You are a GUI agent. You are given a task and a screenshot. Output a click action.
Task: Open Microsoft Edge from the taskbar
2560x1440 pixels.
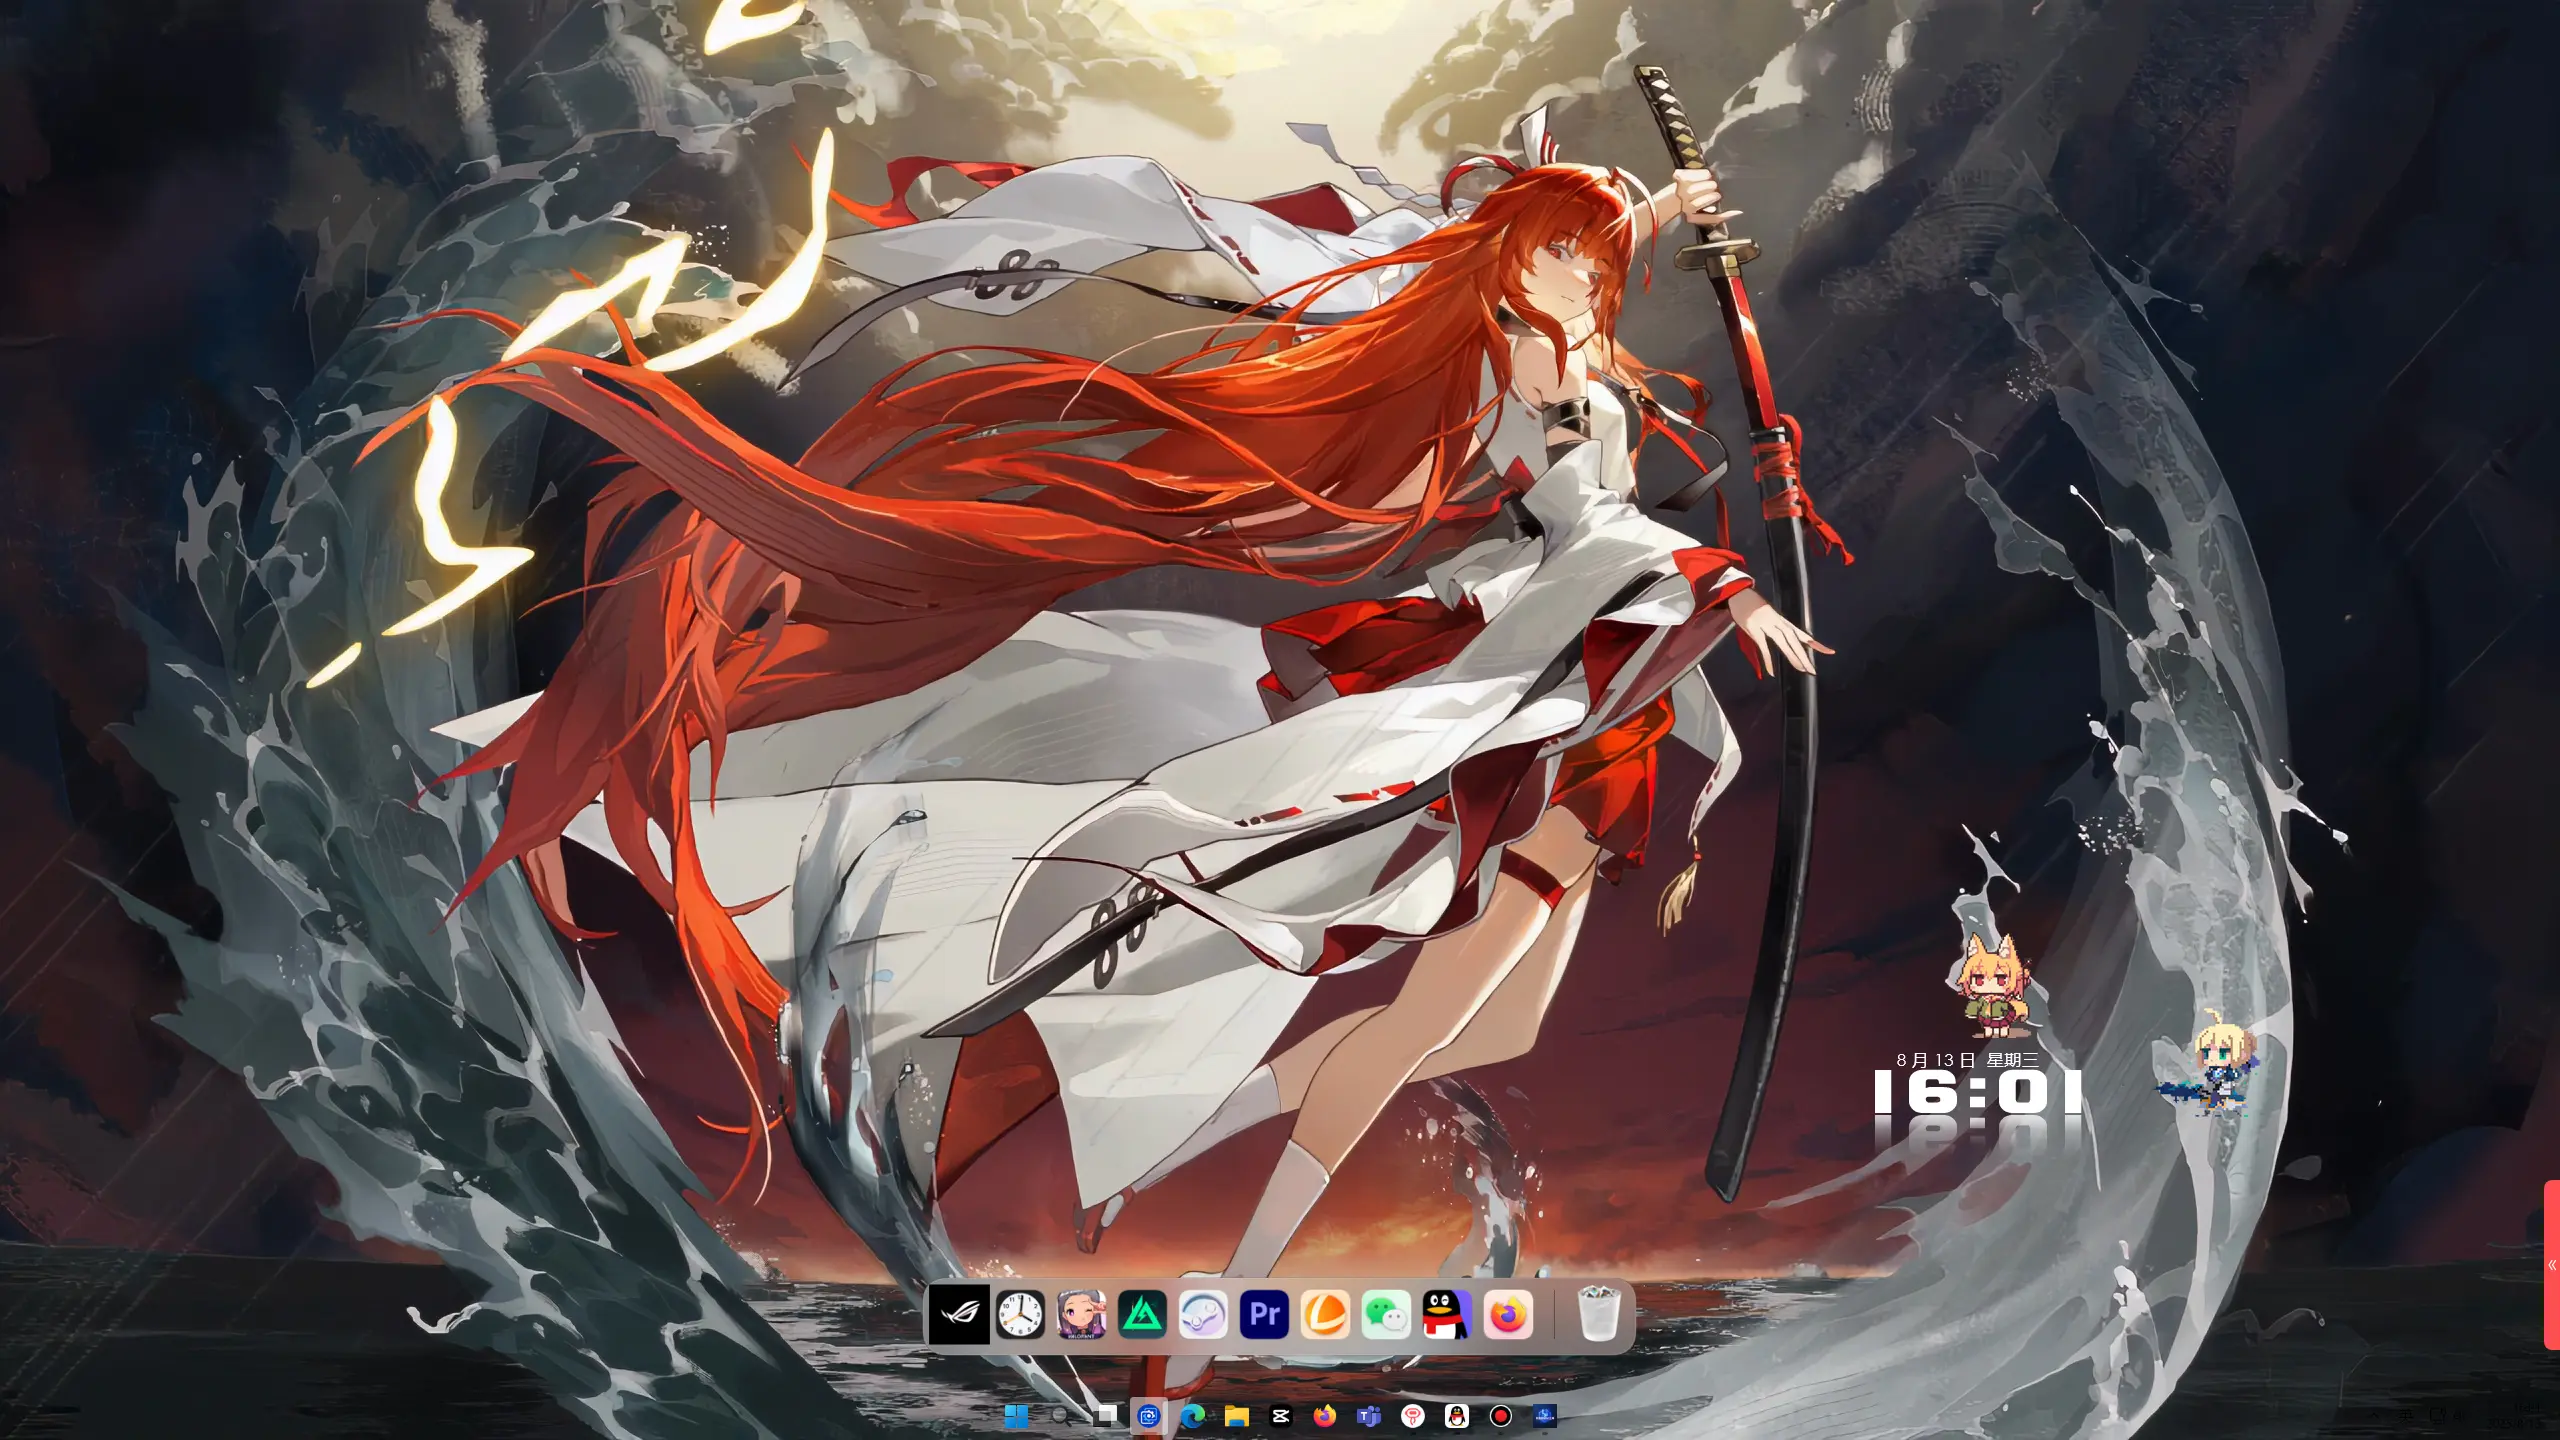point(1193,1415)
